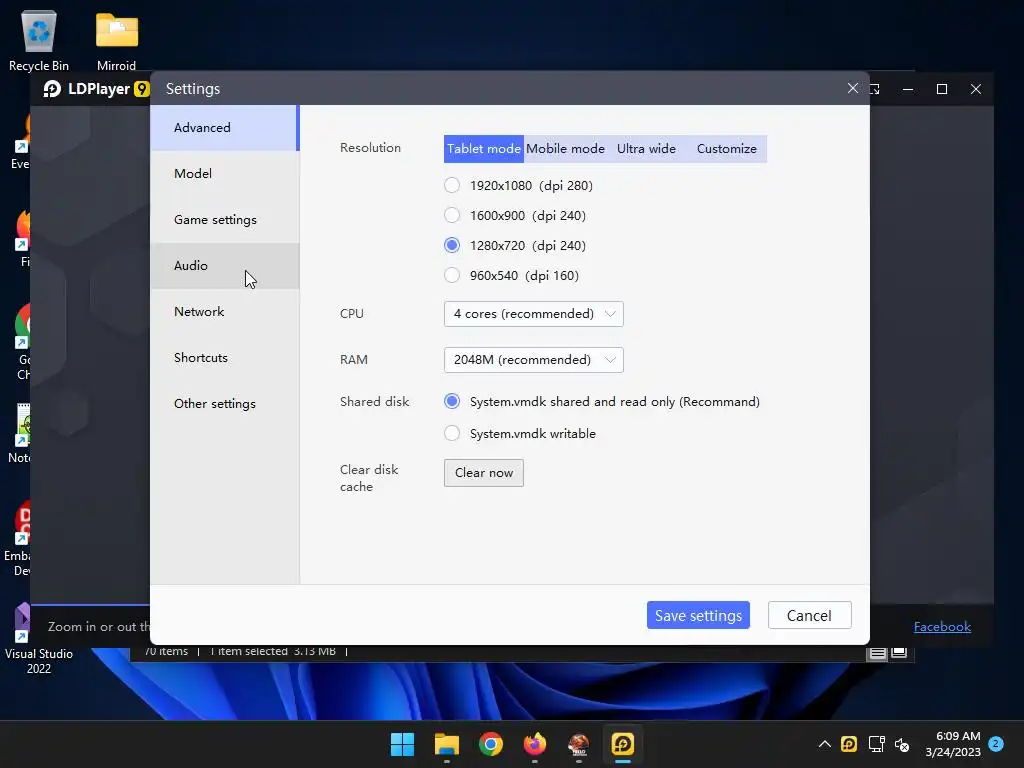The width and height of the screenshot is (1024, 768).
Task: Click the LDPlayer taskbar icon
Action: [623, 744]
